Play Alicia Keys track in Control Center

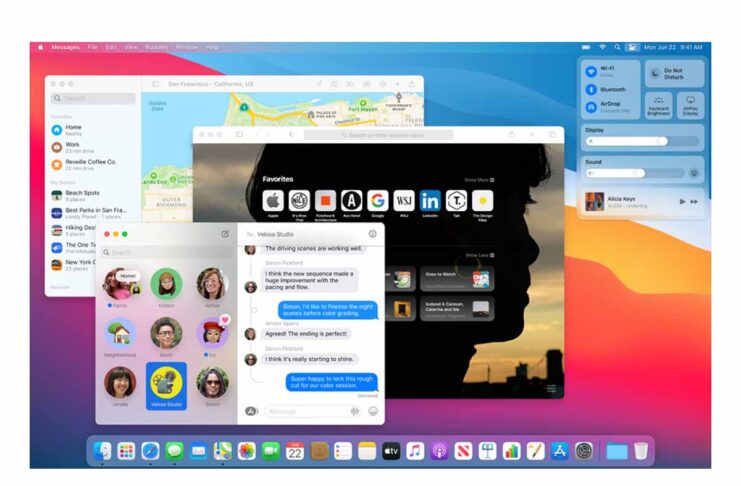coord(682,201)
